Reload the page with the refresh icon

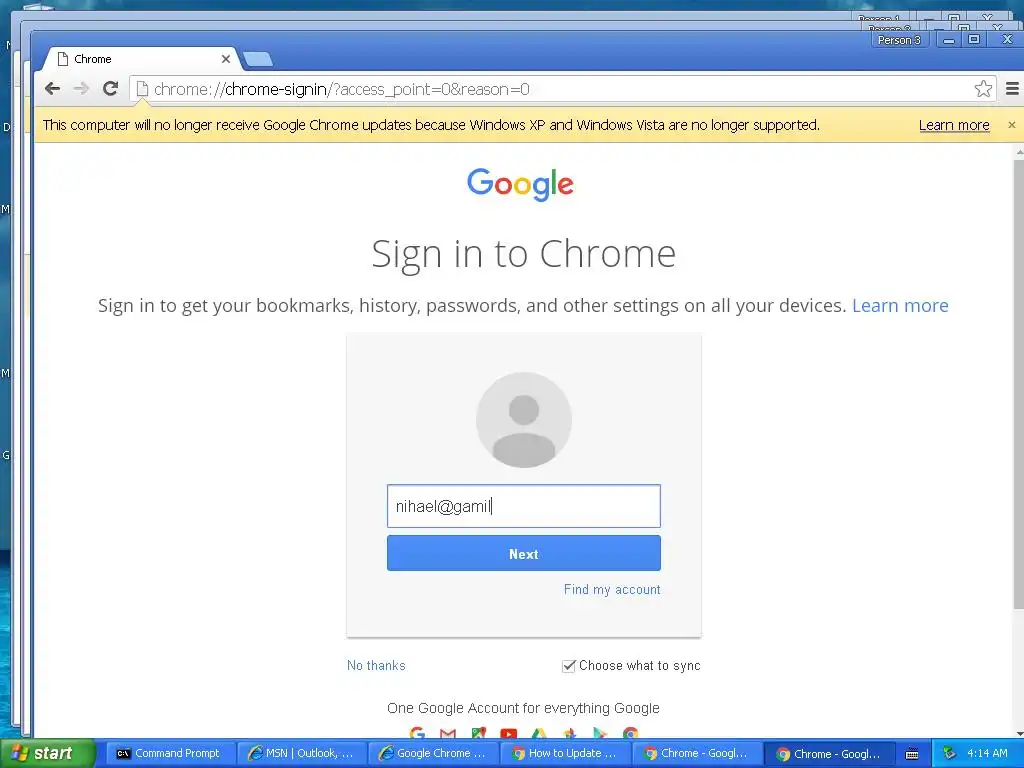(x=110, y=88)
